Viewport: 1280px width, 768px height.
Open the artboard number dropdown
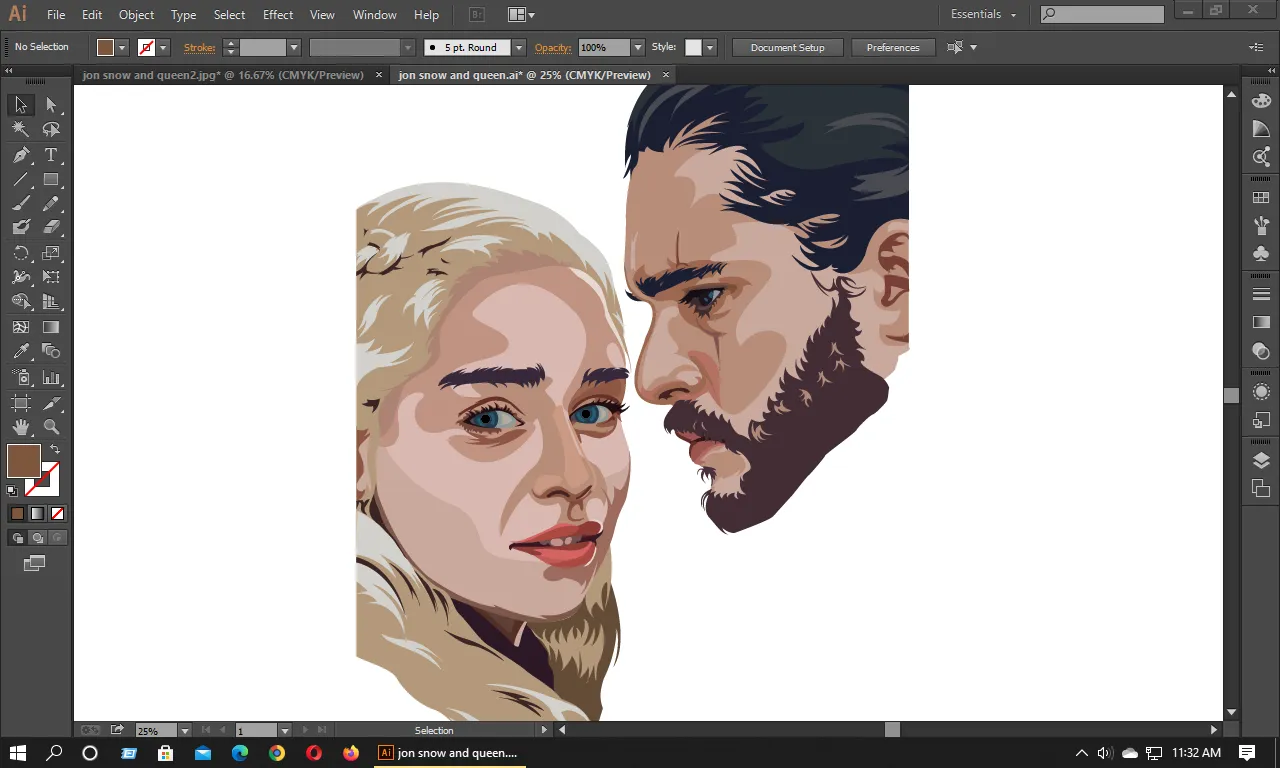285,731
